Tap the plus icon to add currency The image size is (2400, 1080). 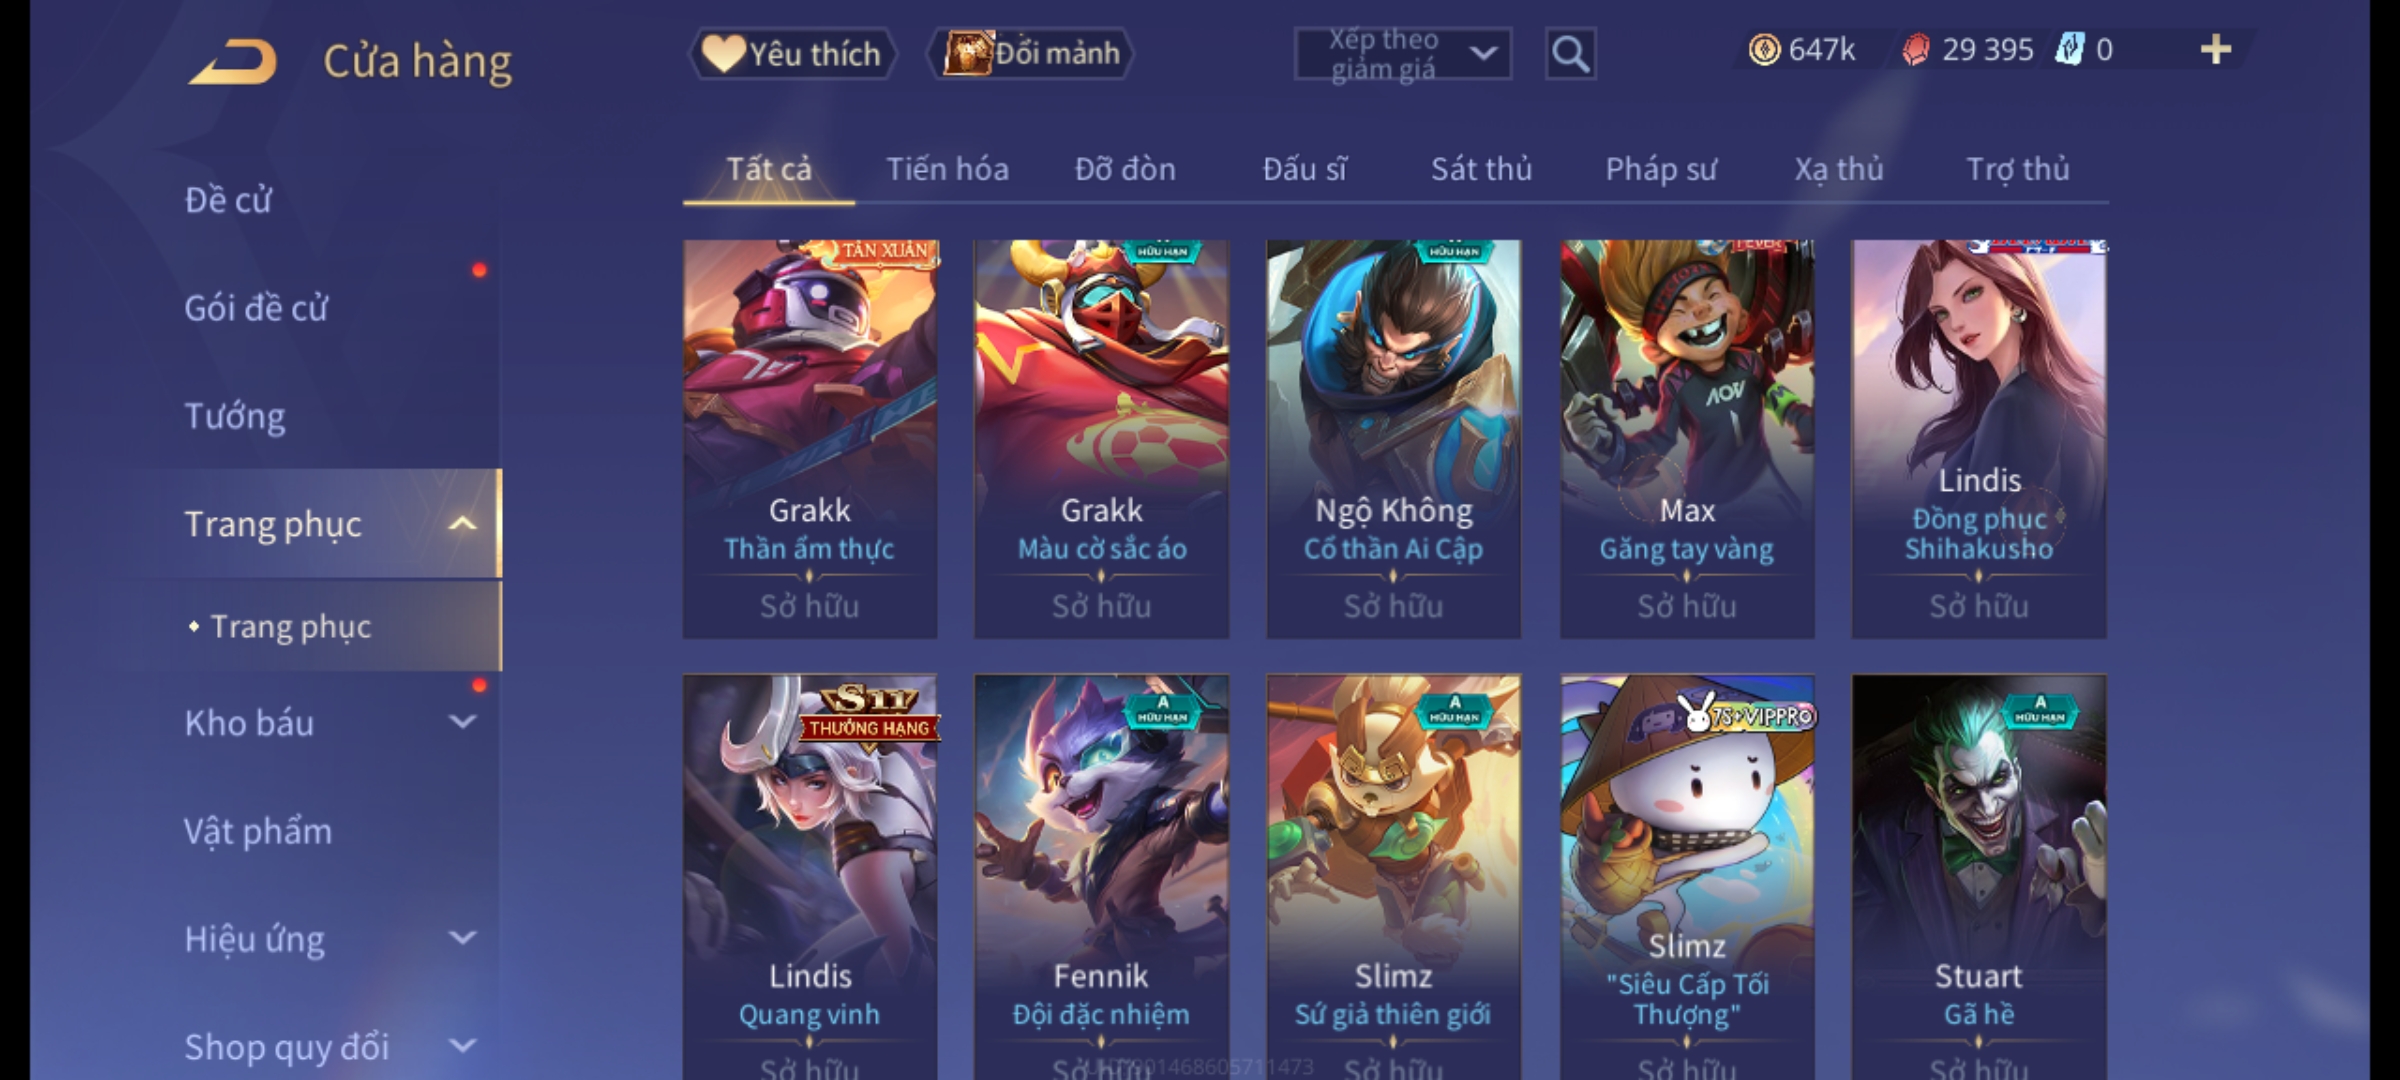(x=2216, y=49)
